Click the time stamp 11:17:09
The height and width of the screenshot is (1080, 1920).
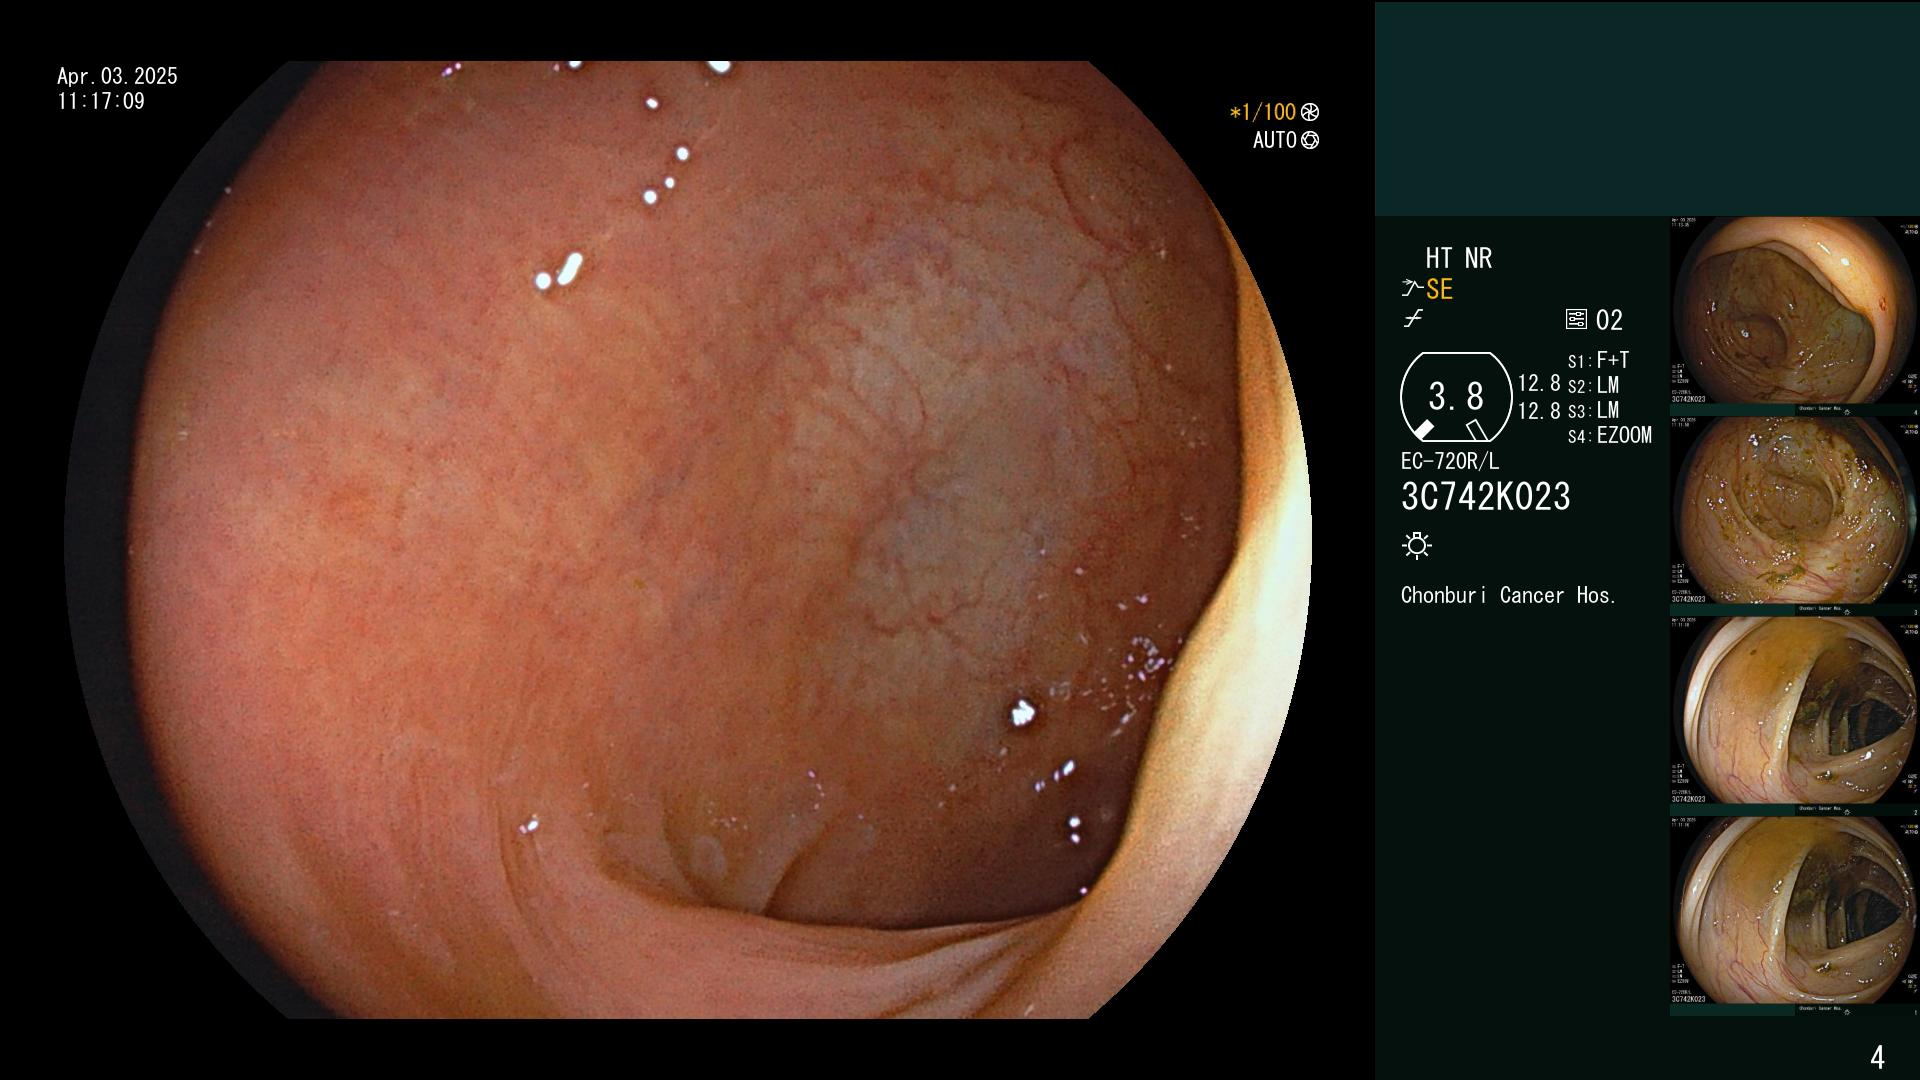pyautogui.click(x=101, y=101)
